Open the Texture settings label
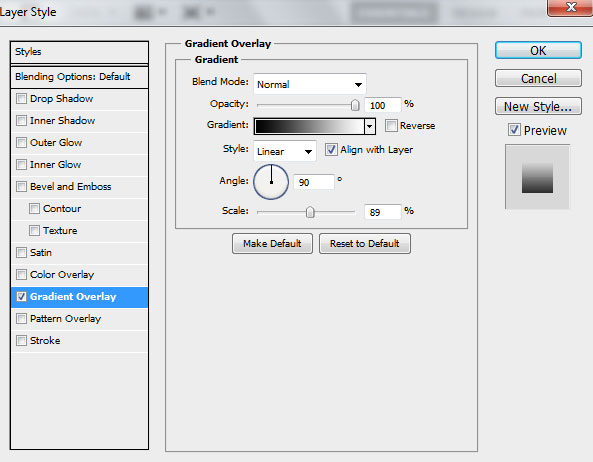 (60, 230)
